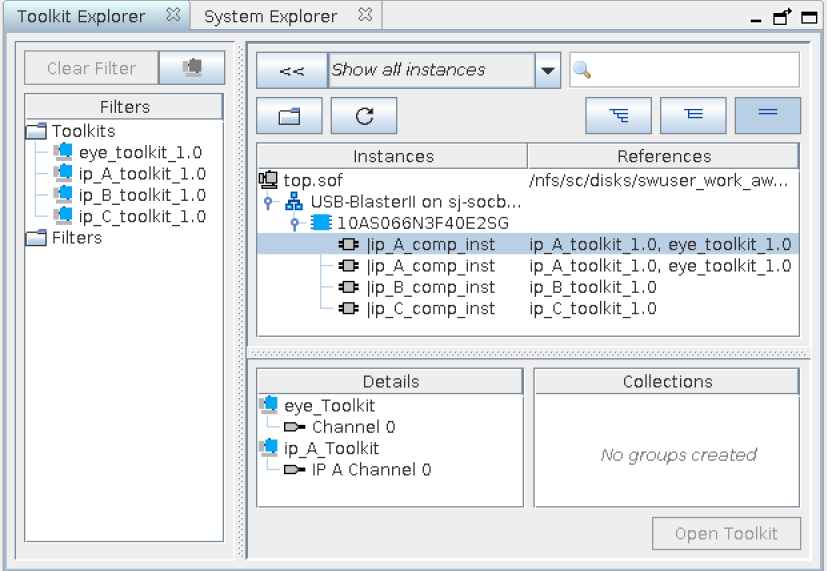Click the folder icon button in toolbar
Screen dimensions: 827x571
pos(289,116)
